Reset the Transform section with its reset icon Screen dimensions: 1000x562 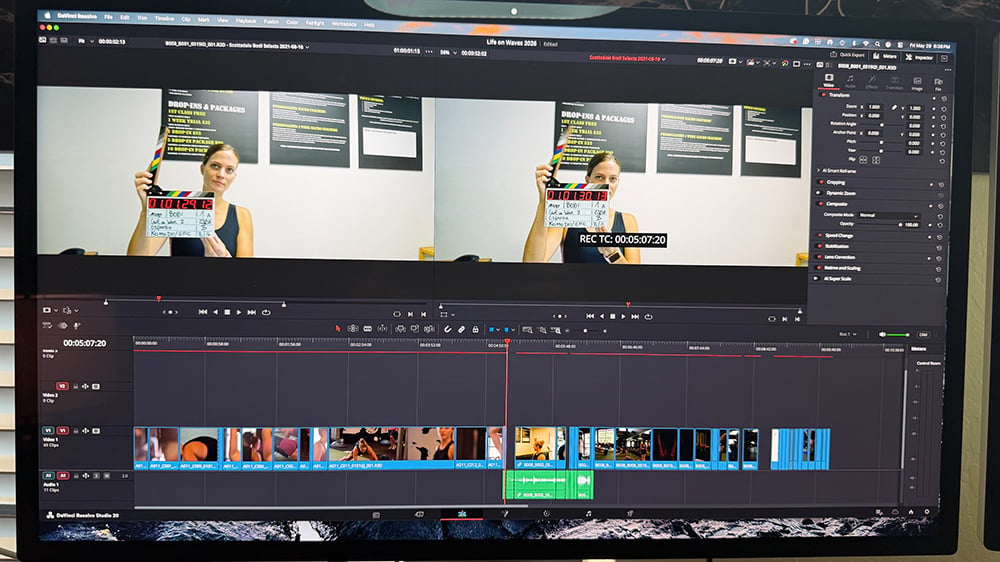[943, 99]
